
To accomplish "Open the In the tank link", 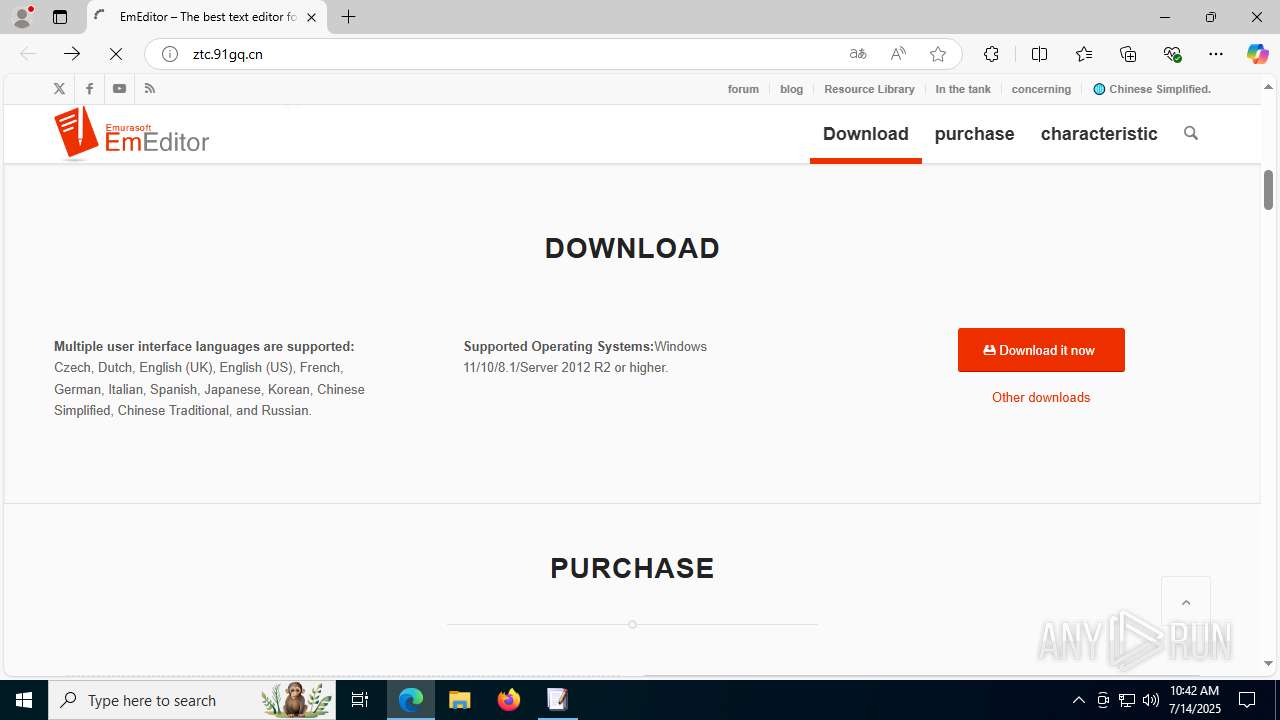I will tap(963, 89).
